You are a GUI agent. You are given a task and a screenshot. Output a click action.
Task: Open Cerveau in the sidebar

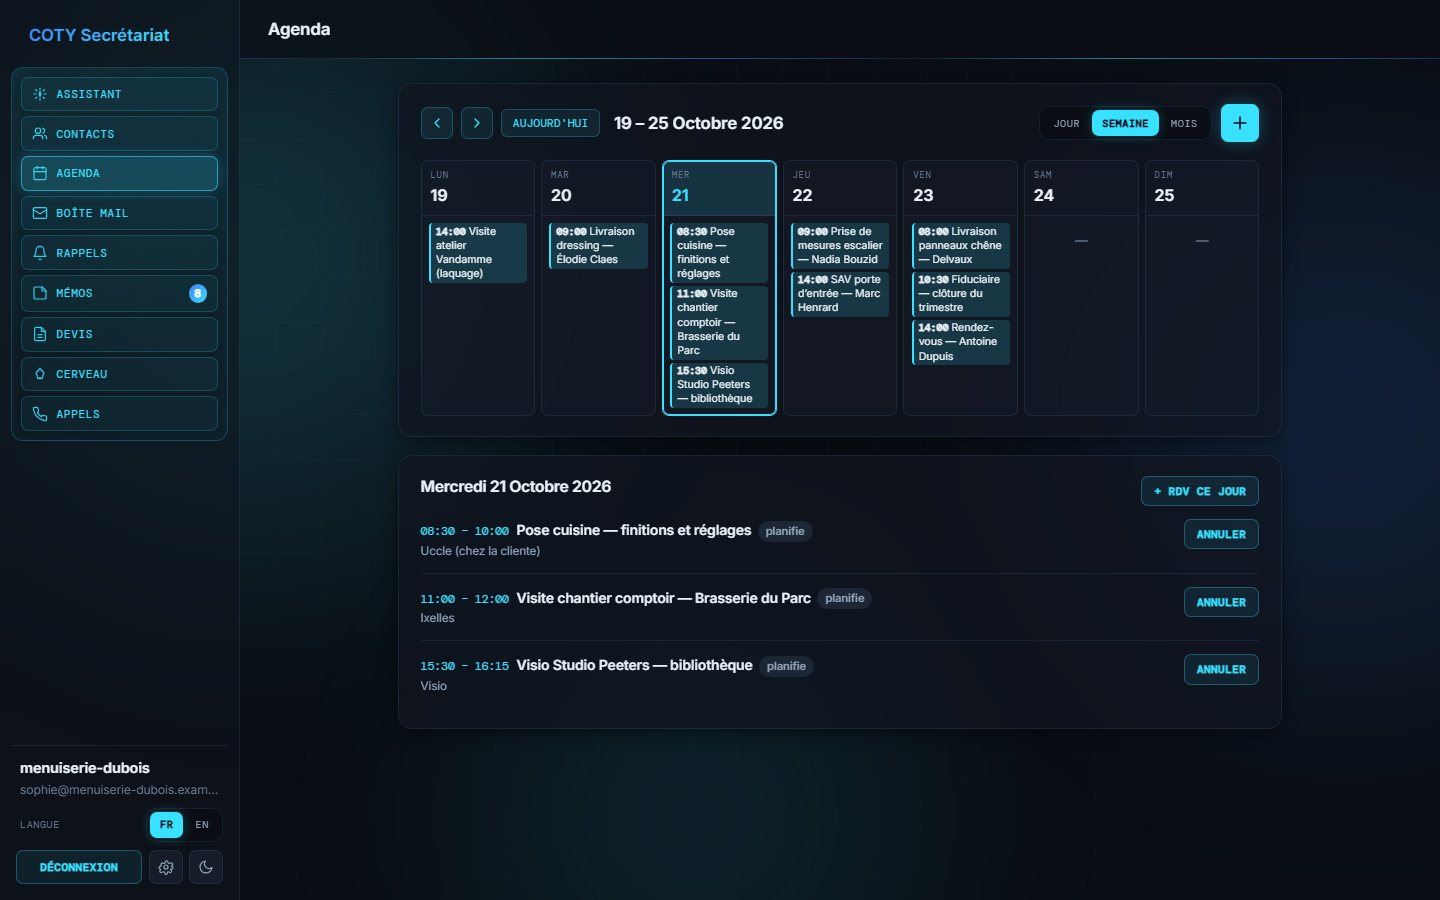click(x=119, y=374)
